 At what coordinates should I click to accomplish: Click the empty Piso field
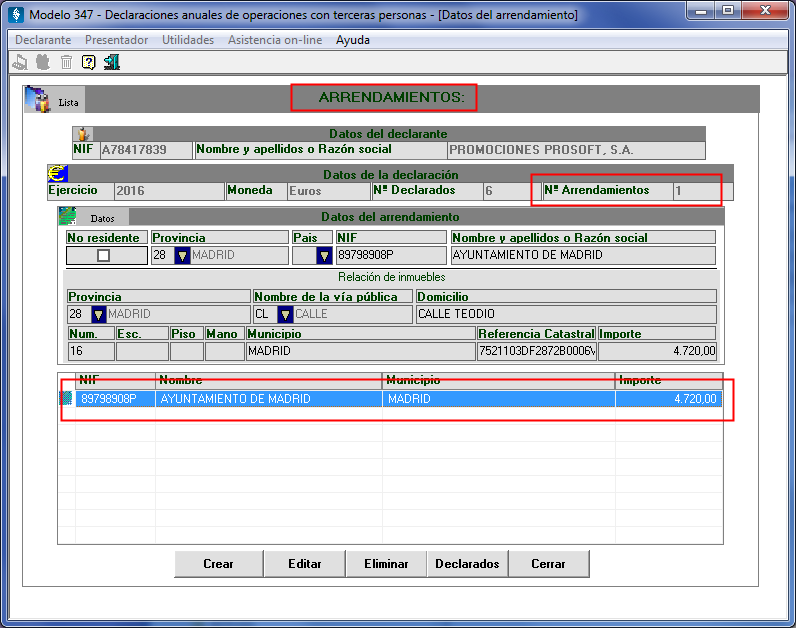pos(187,351)
